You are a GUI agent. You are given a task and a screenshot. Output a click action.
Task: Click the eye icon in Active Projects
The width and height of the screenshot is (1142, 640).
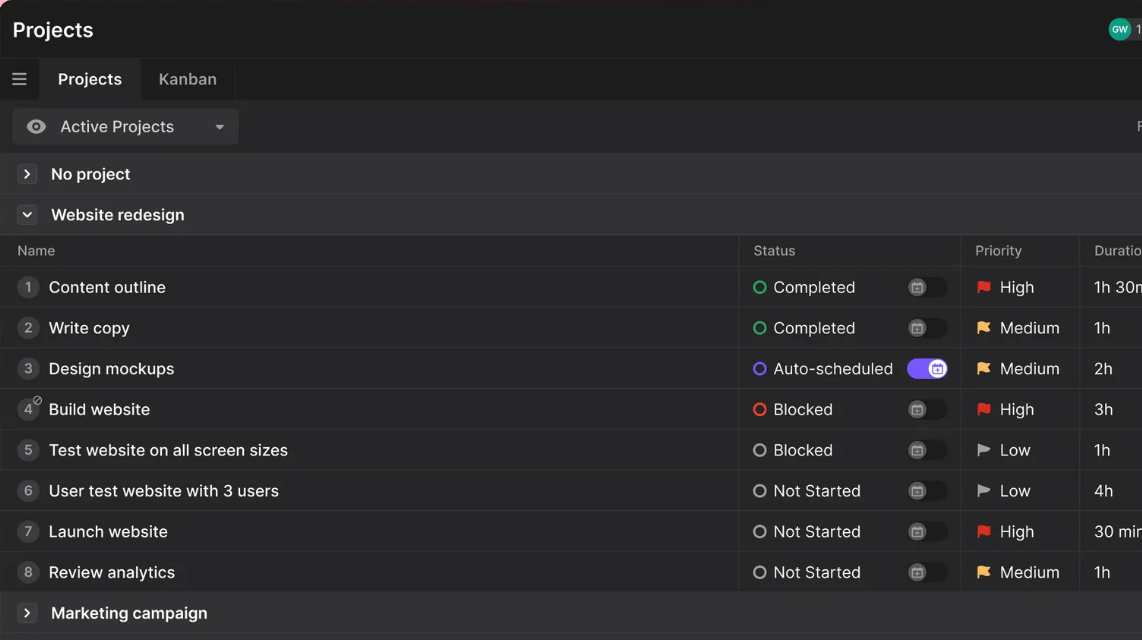coord(36,127)
